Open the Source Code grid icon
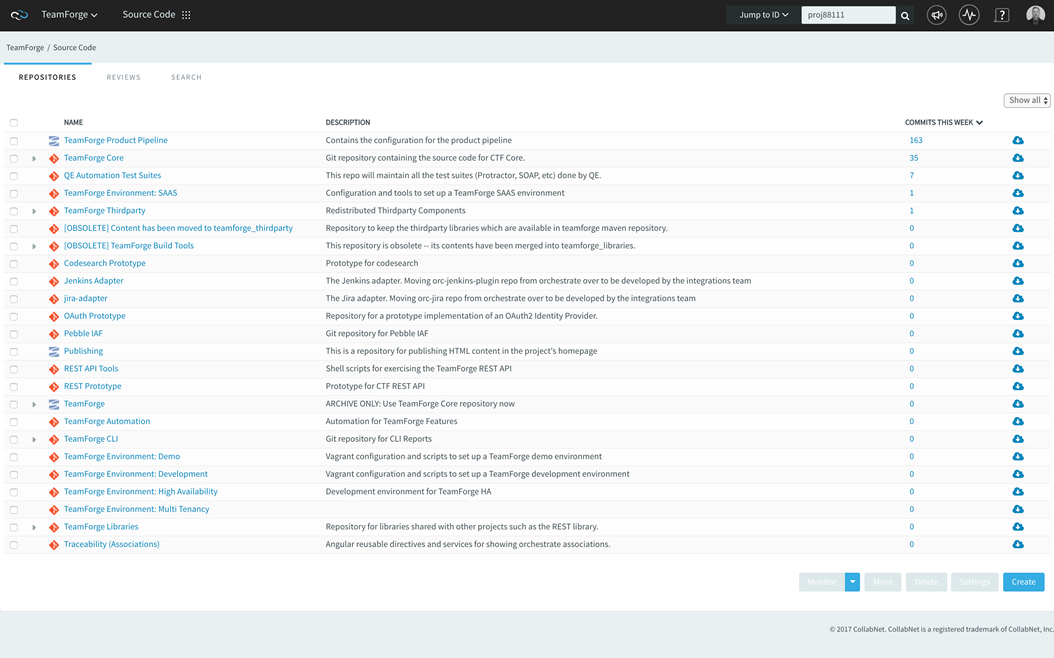 point(186,15)
